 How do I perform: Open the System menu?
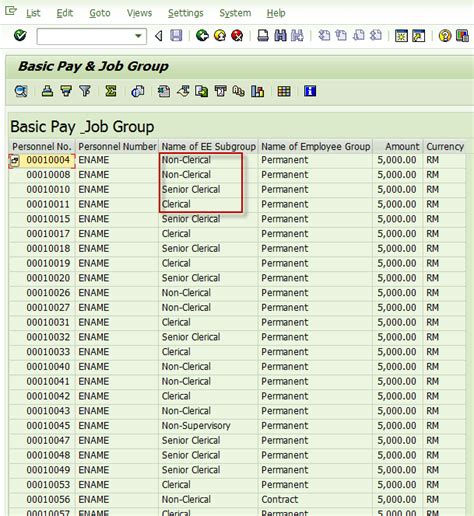[235, 13]
